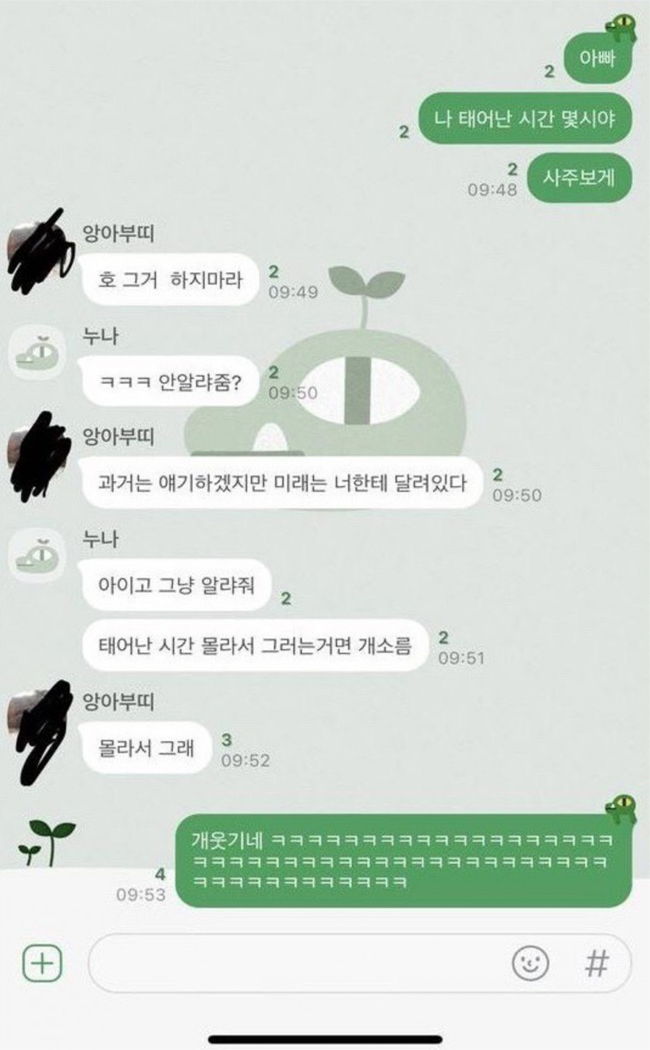
Task: Tap the 과거는 얘기하겠지만 message bubble
Action: tap(282, 482)
